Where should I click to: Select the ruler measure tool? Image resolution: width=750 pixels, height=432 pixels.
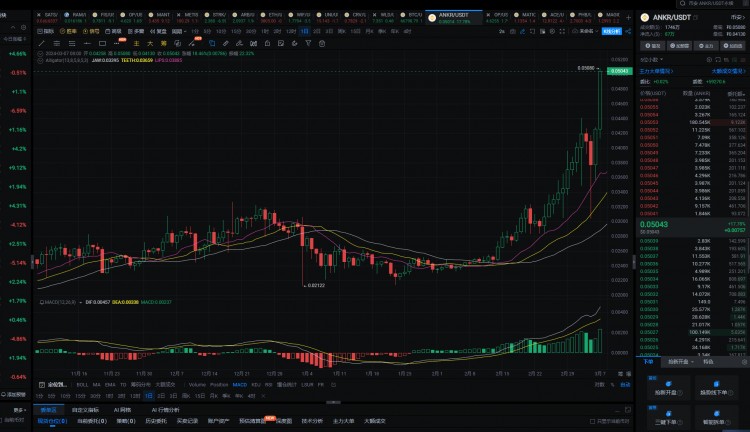225,44
